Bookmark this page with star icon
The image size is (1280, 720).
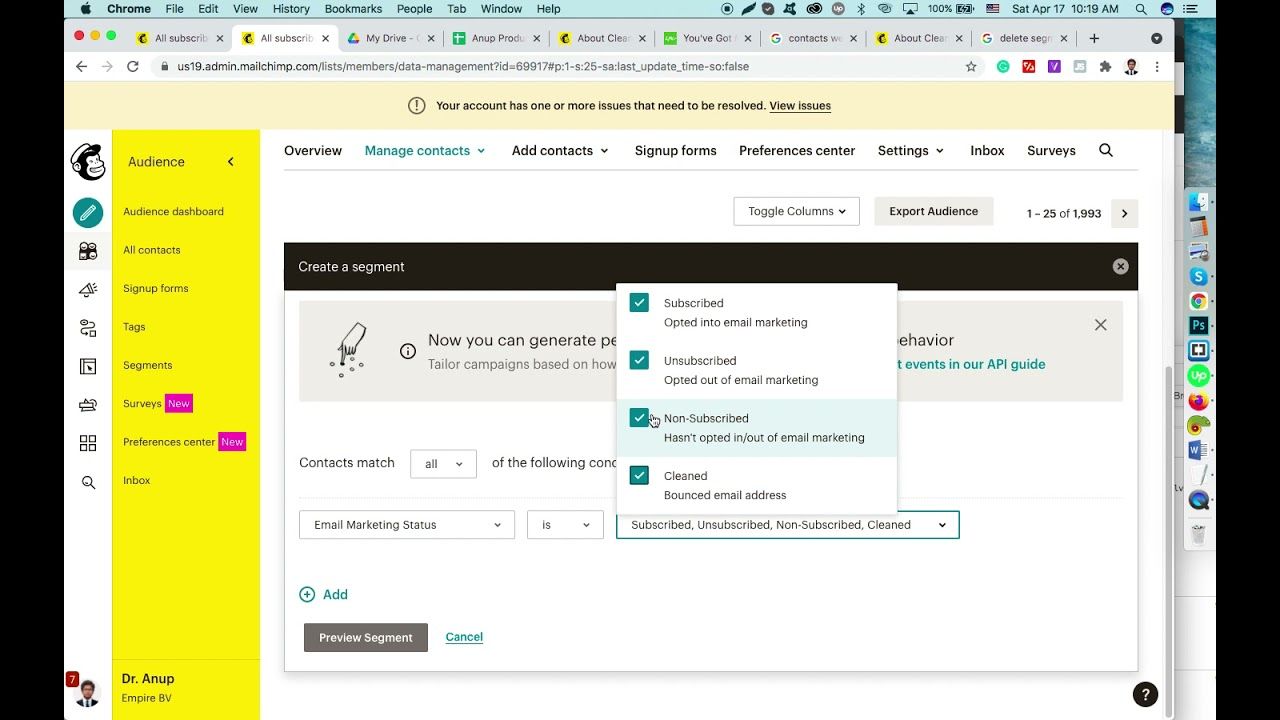coord(971,66)
